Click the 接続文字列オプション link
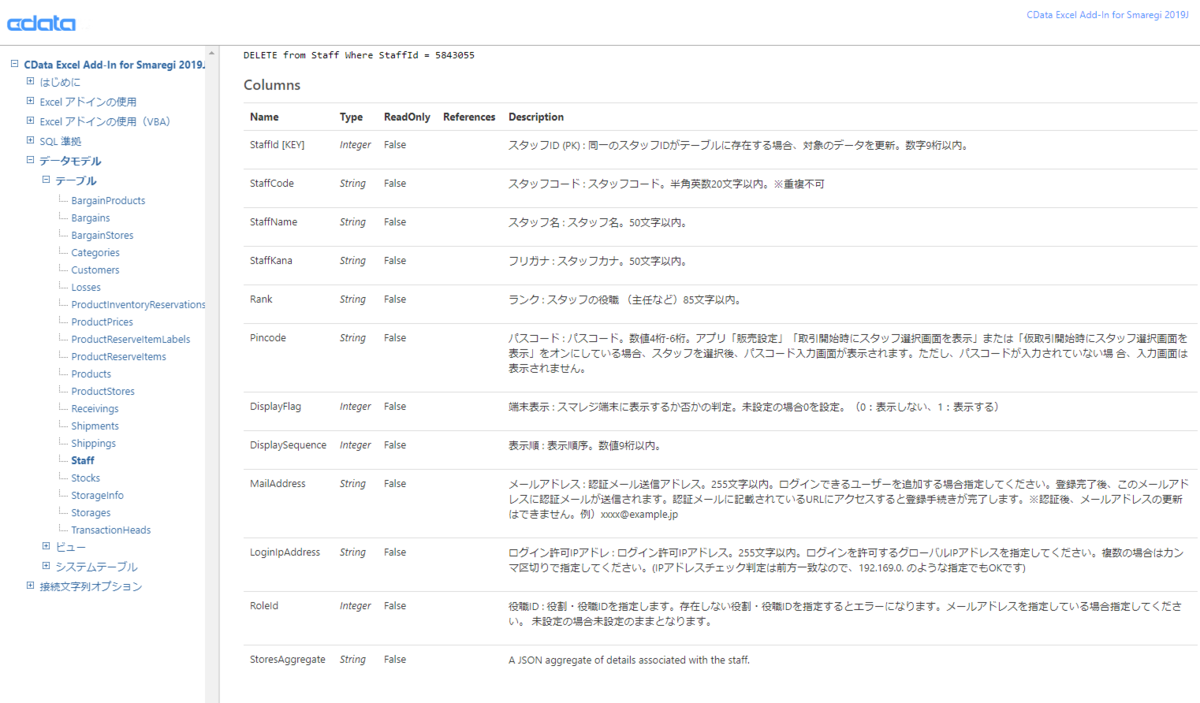Viewport: 1200px width, 703px height. pyautogui.click(x=91, y=586)
